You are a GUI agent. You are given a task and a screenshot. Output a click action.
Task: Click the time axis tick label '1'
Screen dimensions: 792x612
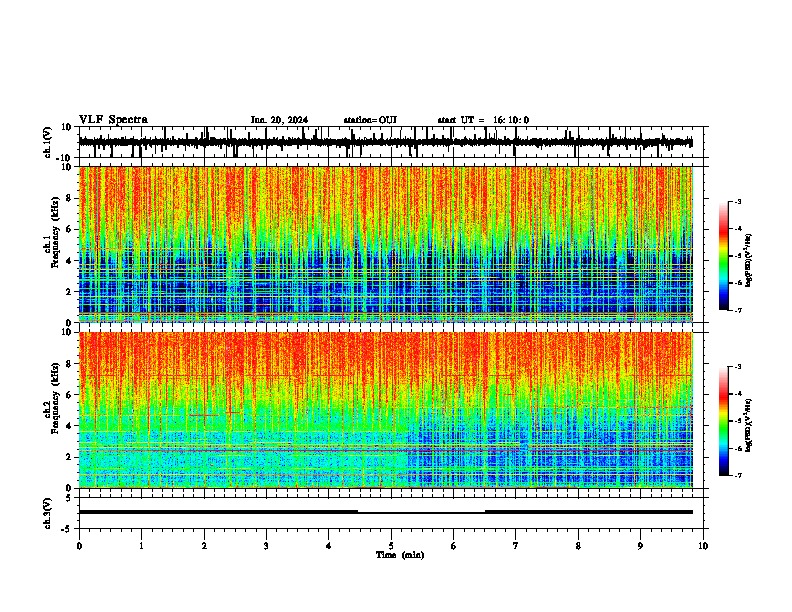(x=141, y=546)
